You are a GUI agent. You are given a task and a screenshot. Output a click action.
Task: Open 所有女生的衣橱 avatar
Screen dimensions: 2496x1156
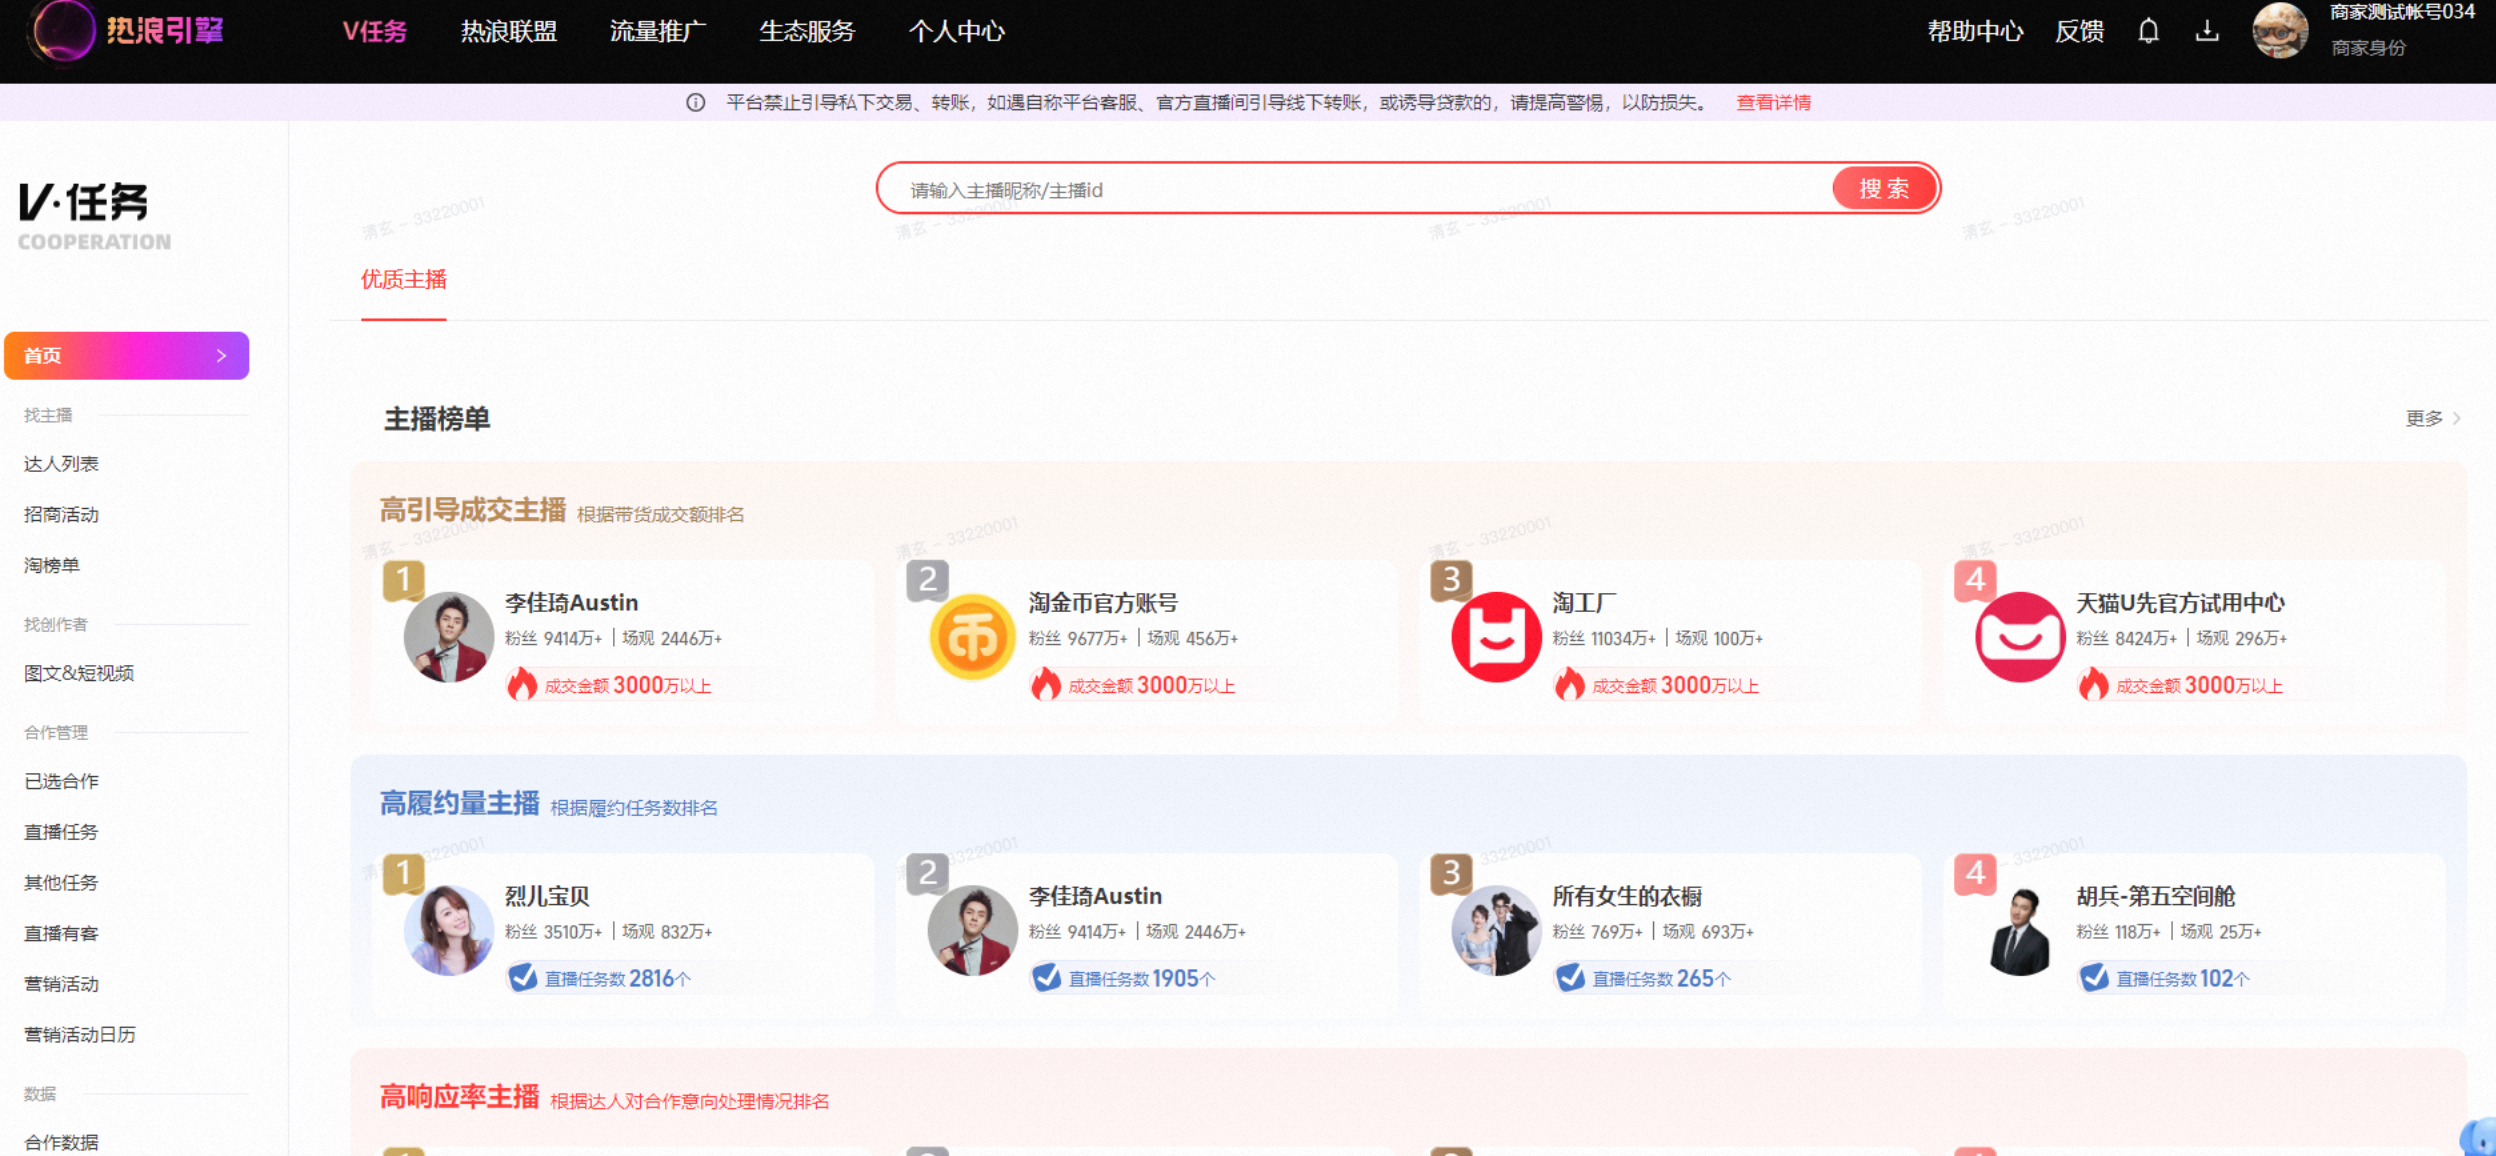(x=1496, y=930)
